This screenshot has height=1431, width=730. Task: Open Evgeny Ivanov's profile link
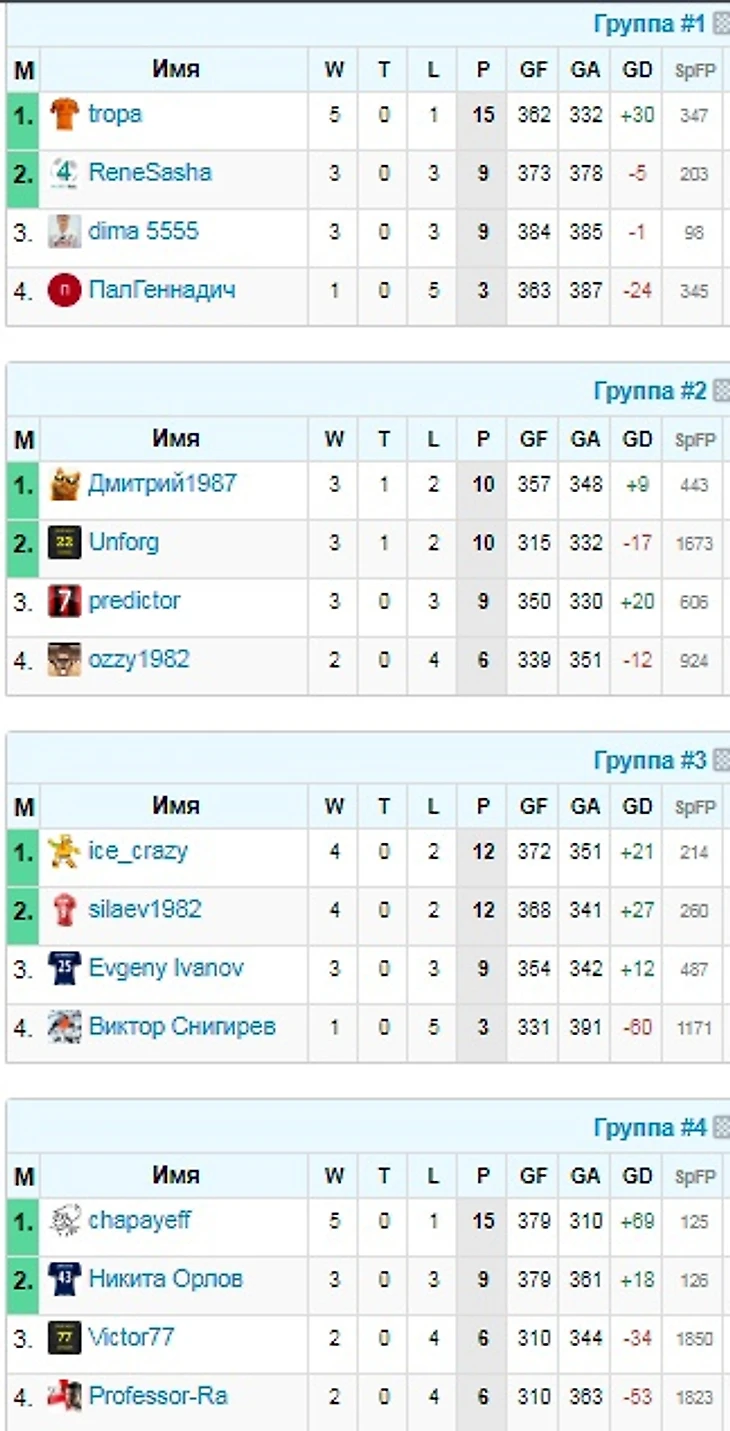pos(166,968)
